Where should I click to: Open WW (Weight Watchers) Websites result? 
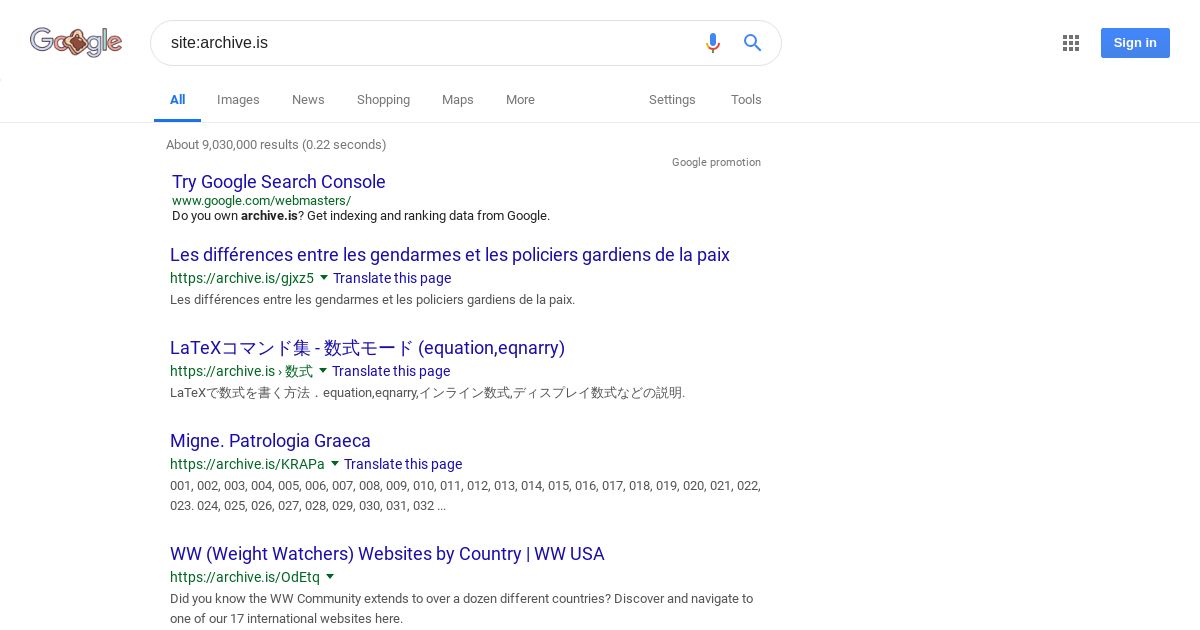tap(387, 554)
